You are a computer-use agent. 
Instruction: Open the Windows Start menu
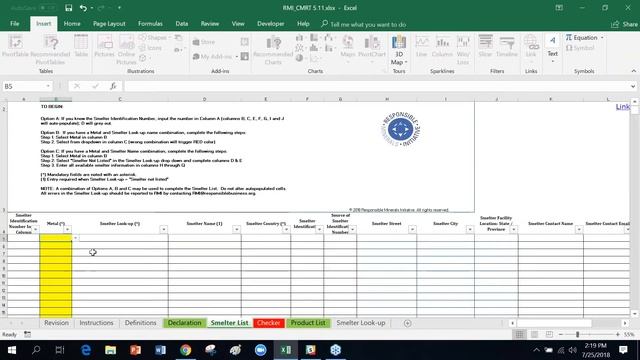click(11, 350)
